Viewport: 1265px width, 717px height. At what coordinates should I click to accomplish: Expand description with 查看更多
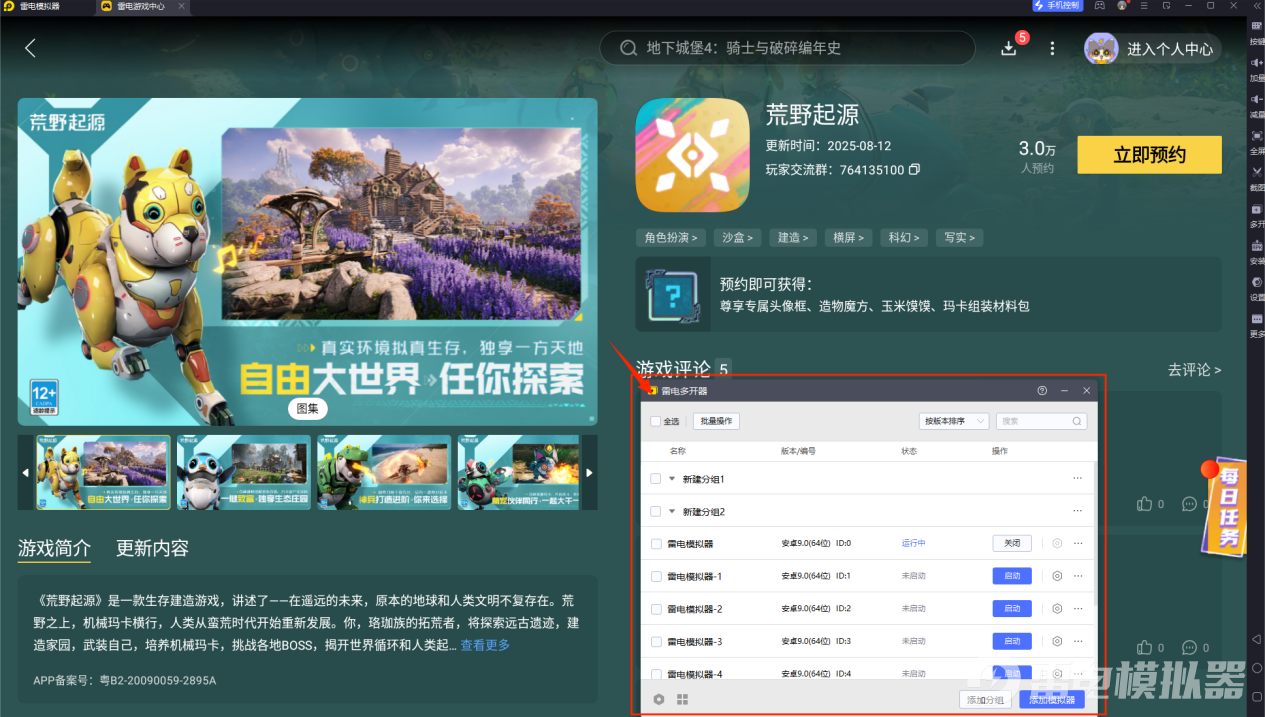click(x=485, y=646)
